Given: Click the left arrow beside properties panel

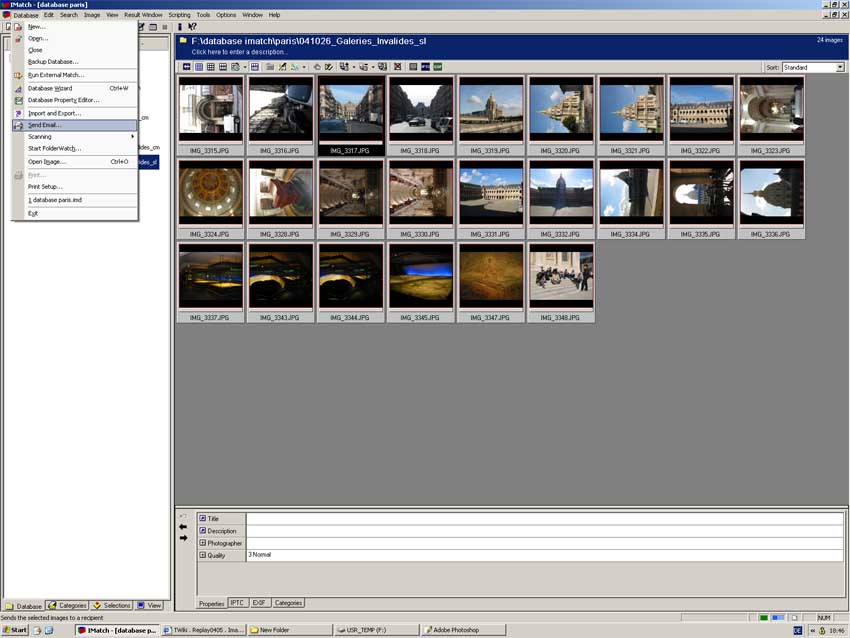Looking at the screenshot, I should (183, 527).
